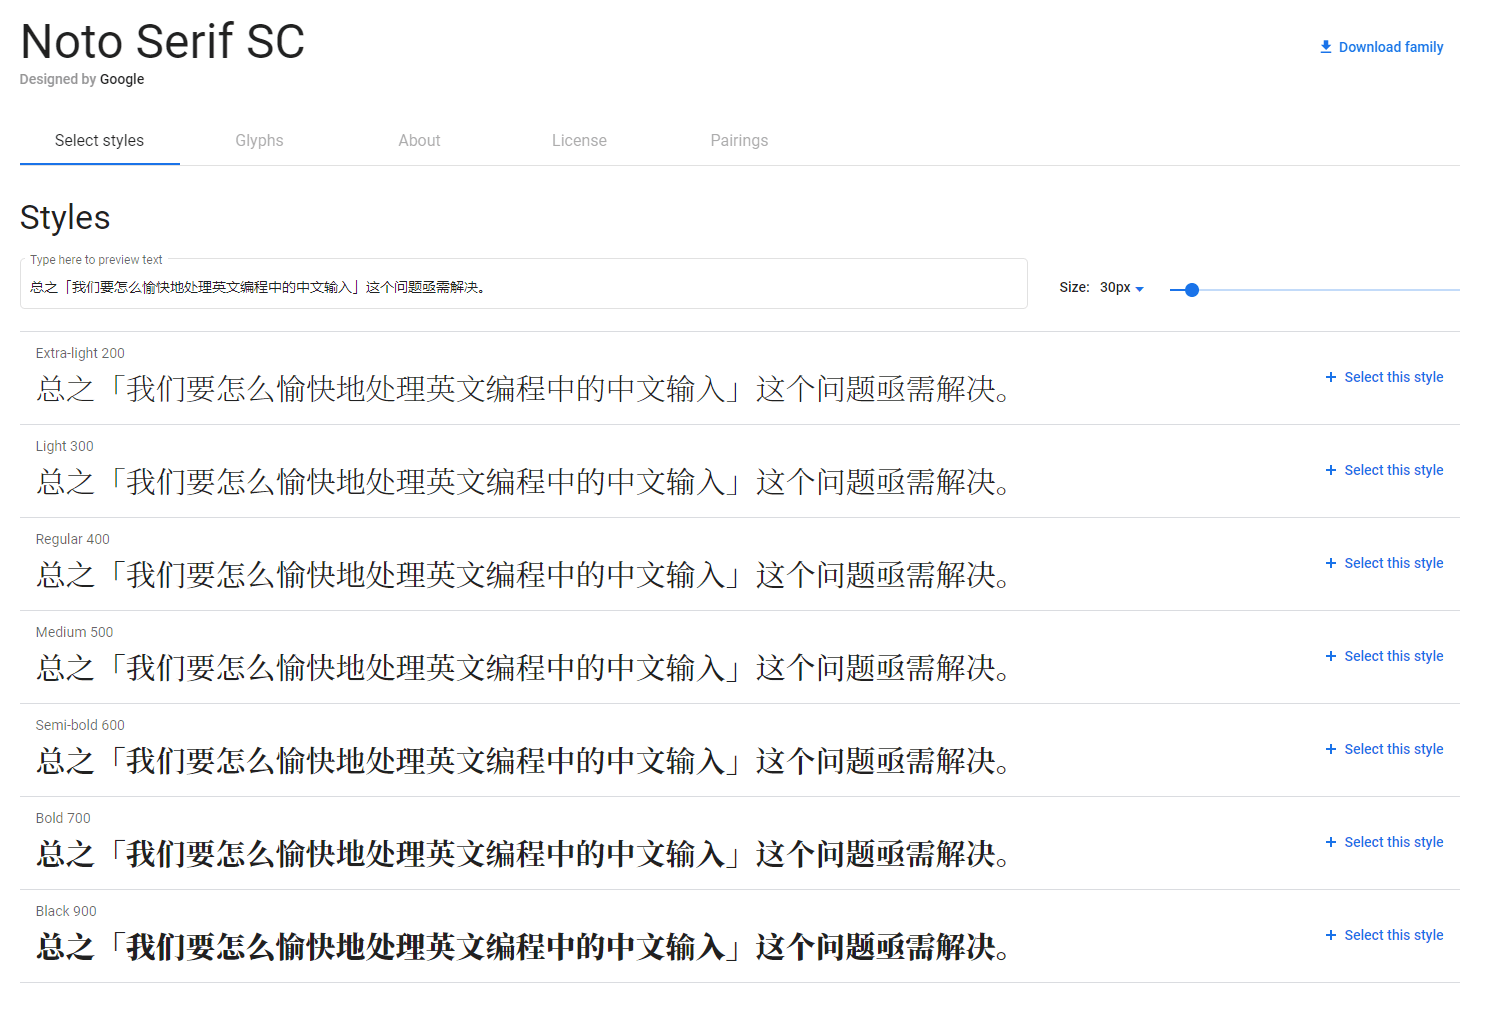Click plus icon for Black 900 style
Image resolution: width=1485 pixels, height=1015 pixels.
[x=1330, y=935]
